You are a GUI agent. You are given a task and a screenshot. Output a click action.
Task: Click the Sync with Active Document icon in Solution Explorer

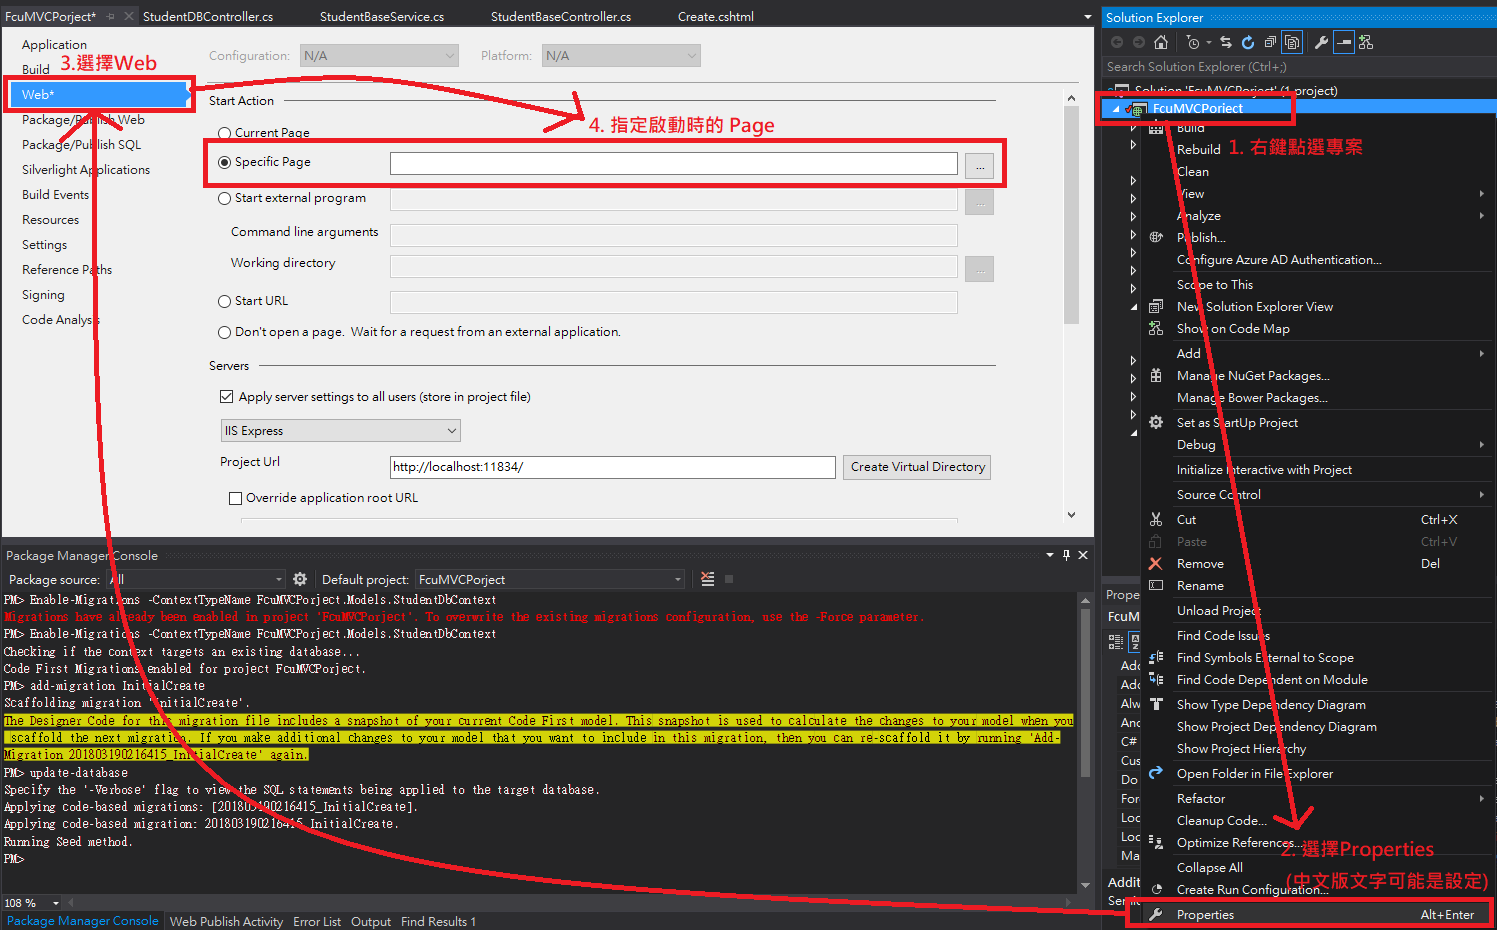pos(1226,42)
